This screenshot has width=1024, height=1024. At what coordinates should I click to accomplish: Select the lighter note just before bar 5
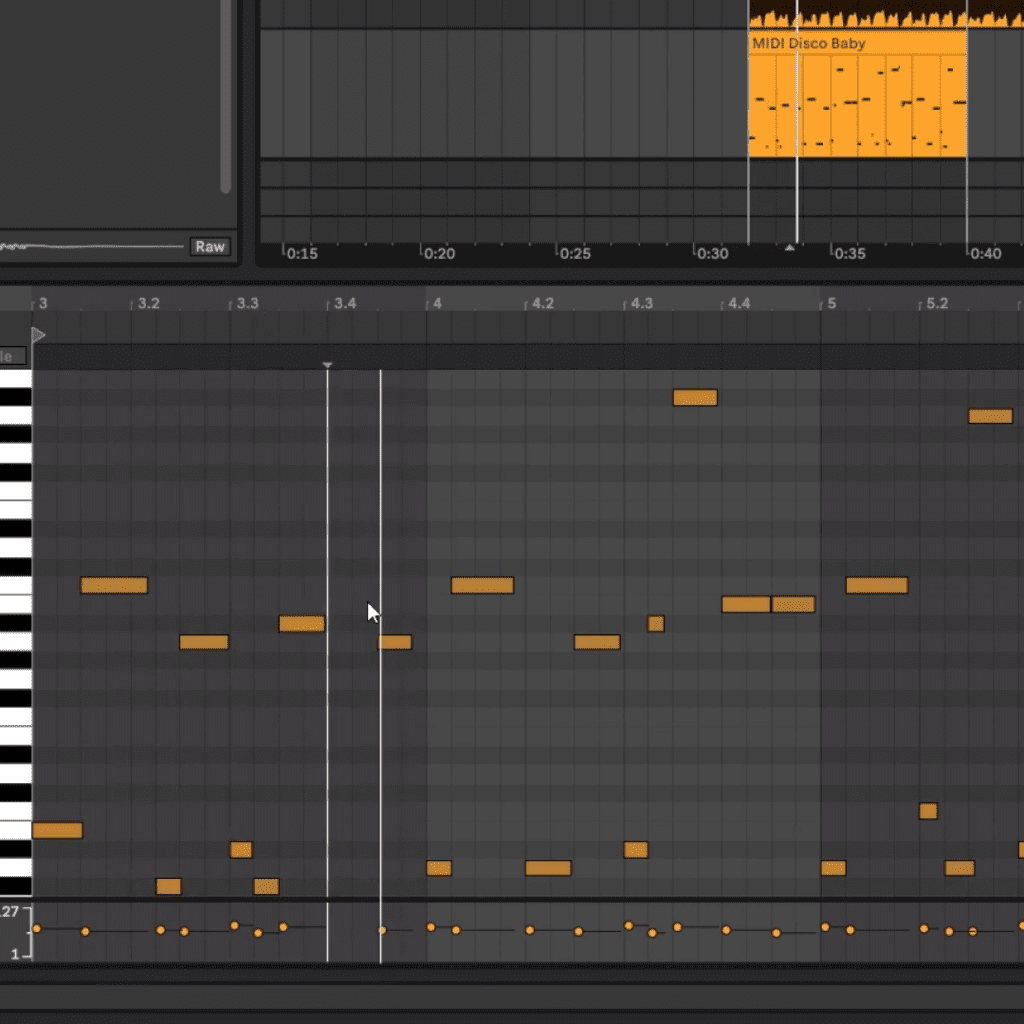[x=793, y=604]
